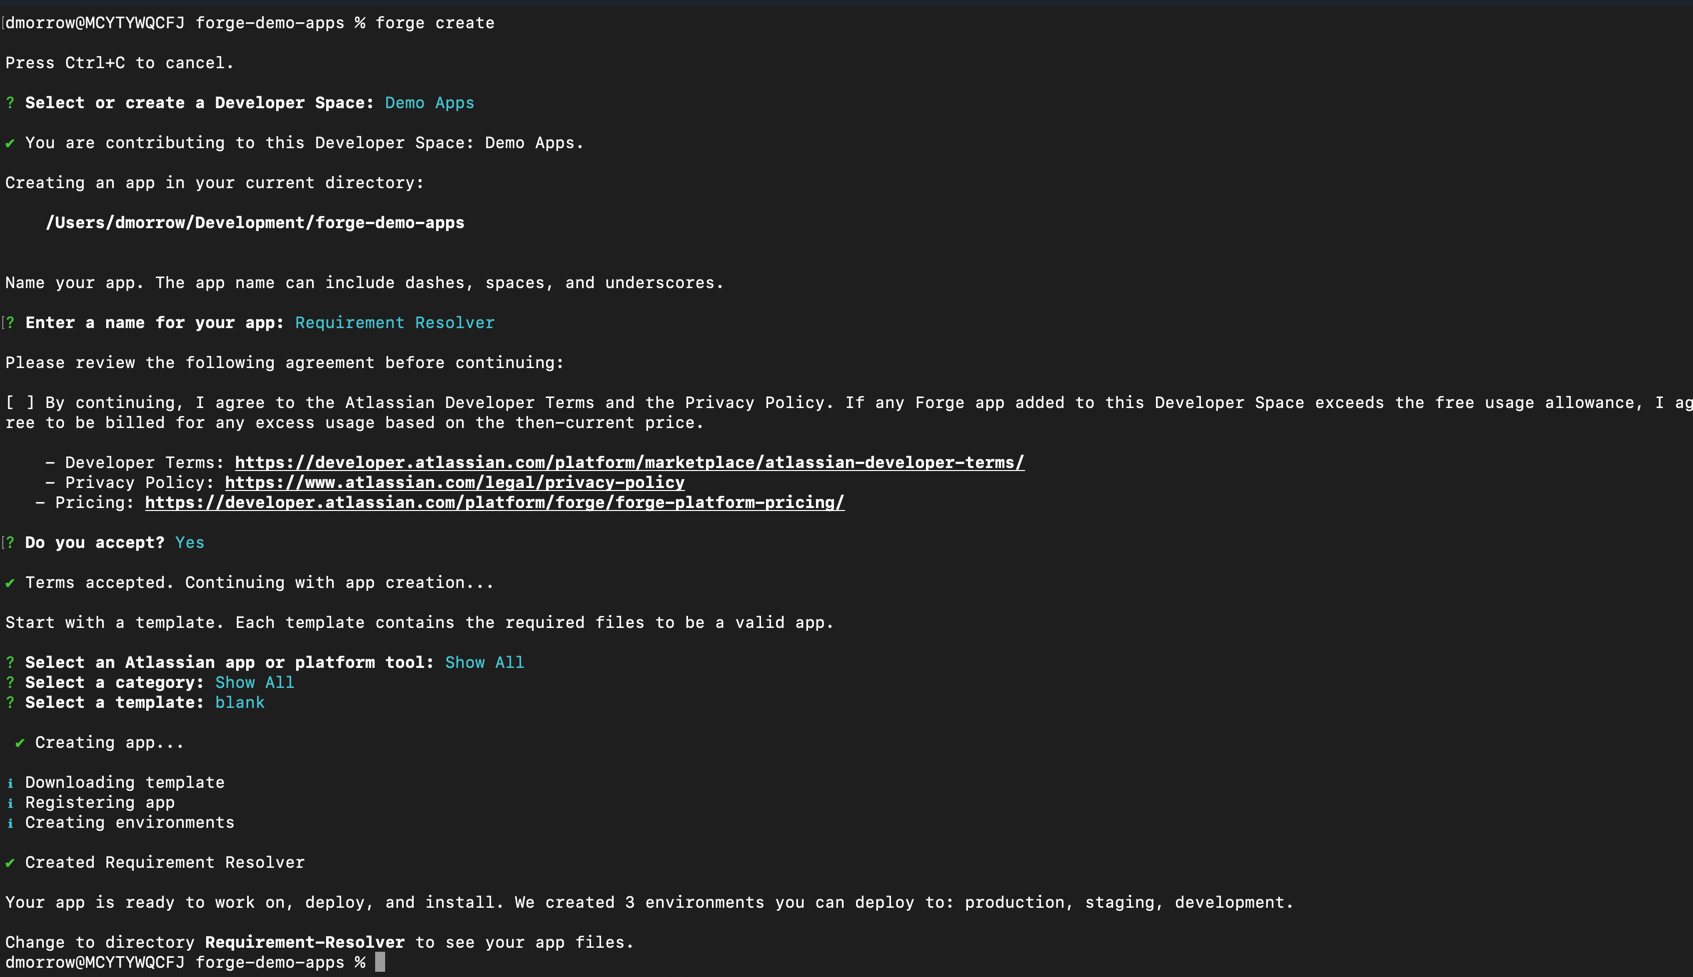This screenshot has height=977, width=1693.
Task: Click the green checkmark next to 'Terms accepted'
Action: pos(9,582)
